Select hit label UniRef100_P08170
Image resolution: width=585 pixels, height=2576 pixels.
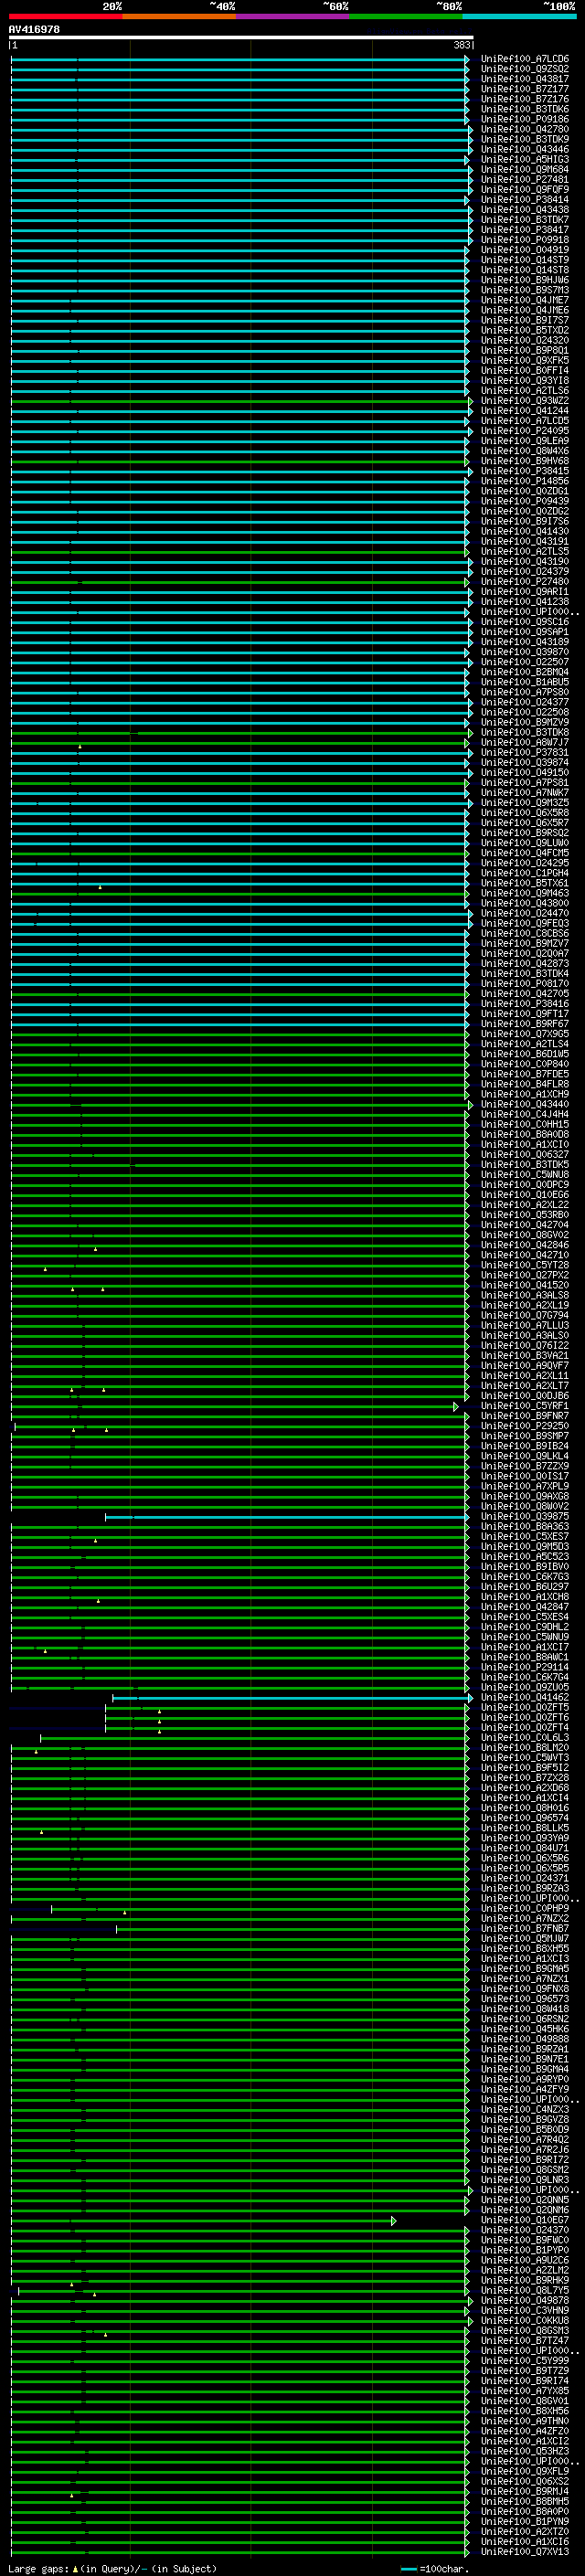click(524, 983)
